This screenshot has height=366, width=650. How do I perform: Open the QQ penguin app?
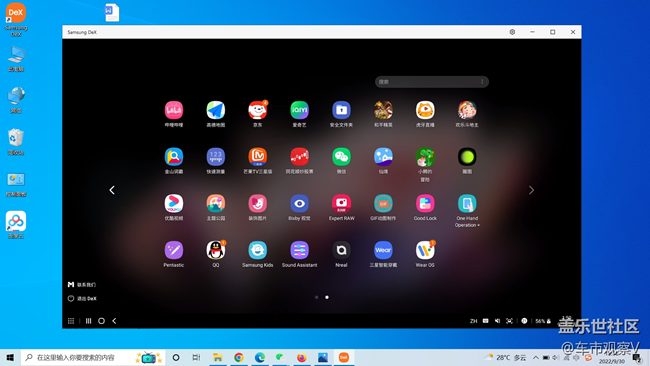pos(216,250)
